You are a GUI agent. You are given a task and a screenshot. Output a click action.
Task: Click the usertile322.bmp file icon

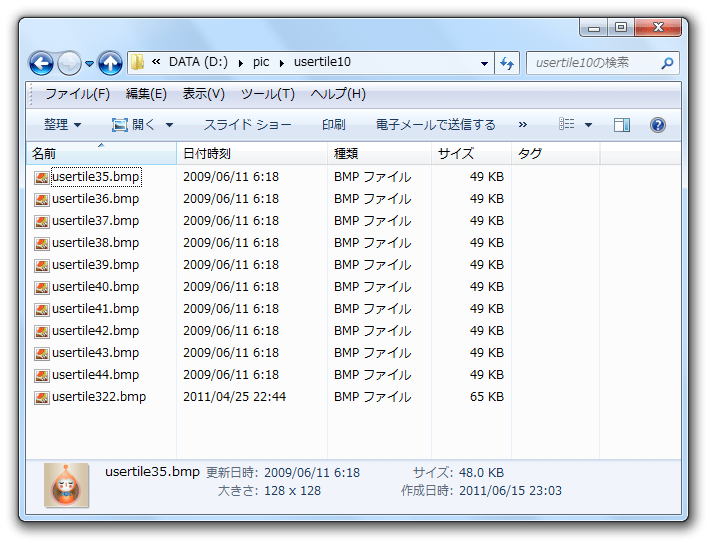pyautogui.click(x=42, y=398)
